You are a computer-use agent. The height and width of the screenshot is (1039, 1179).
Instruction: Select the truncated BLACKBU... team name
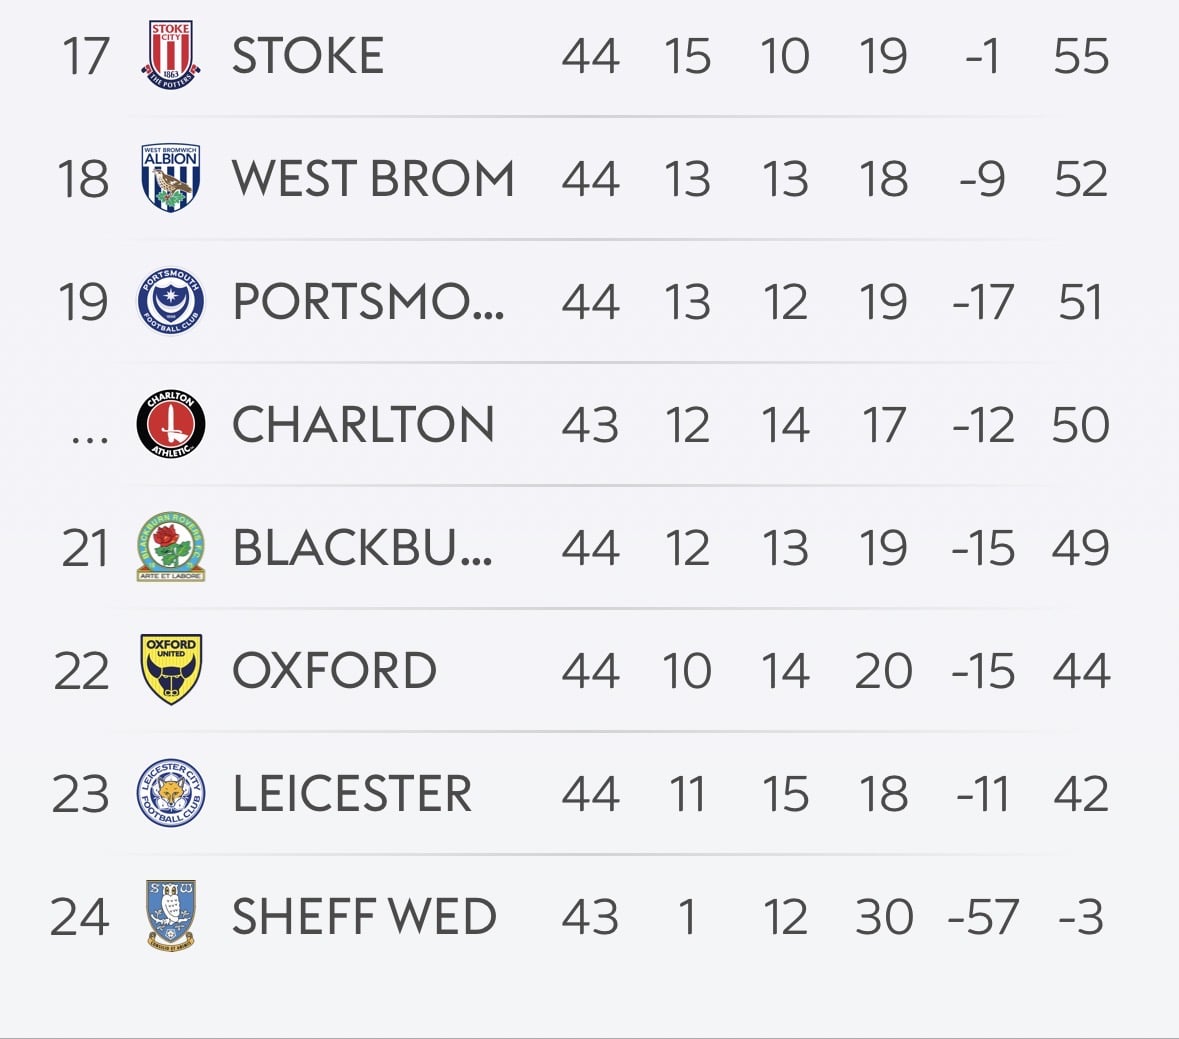coord(362,547)
